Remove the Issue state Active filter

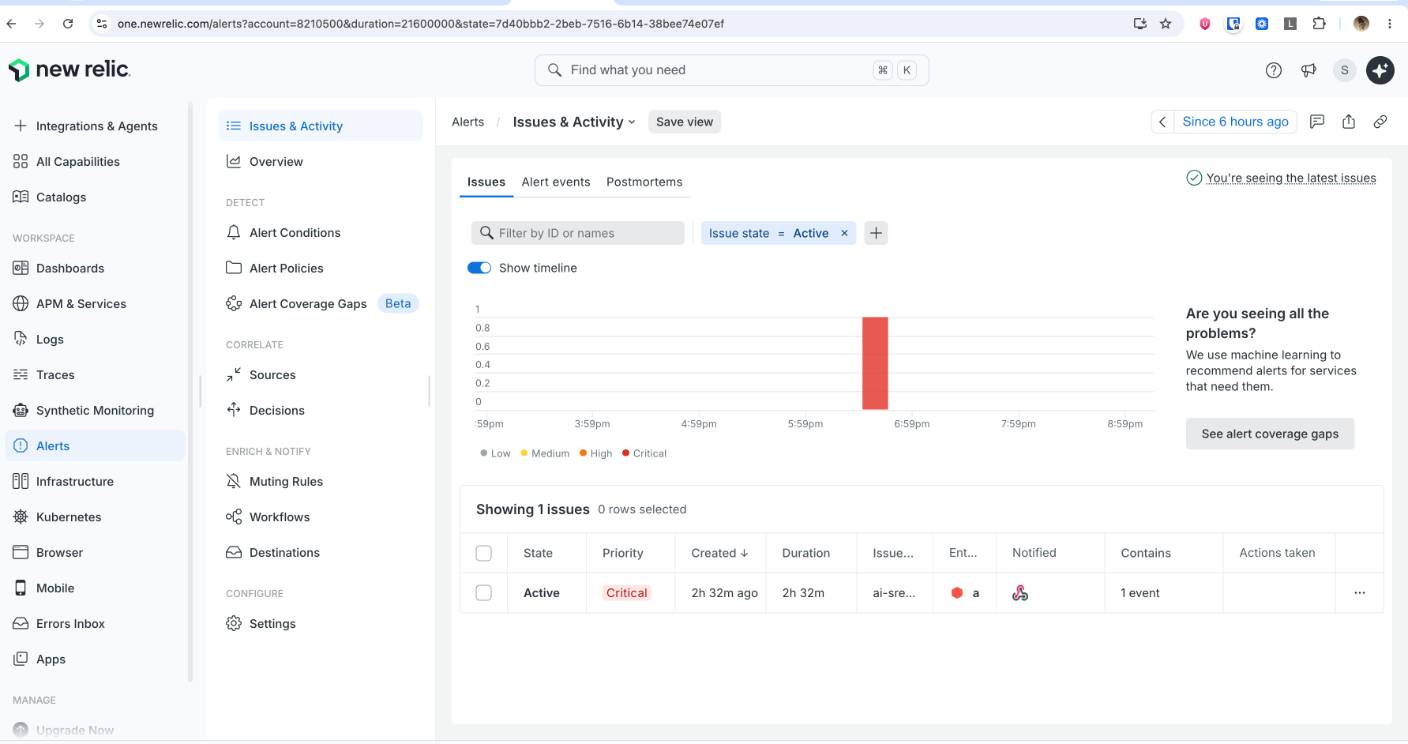pos(844,233)
